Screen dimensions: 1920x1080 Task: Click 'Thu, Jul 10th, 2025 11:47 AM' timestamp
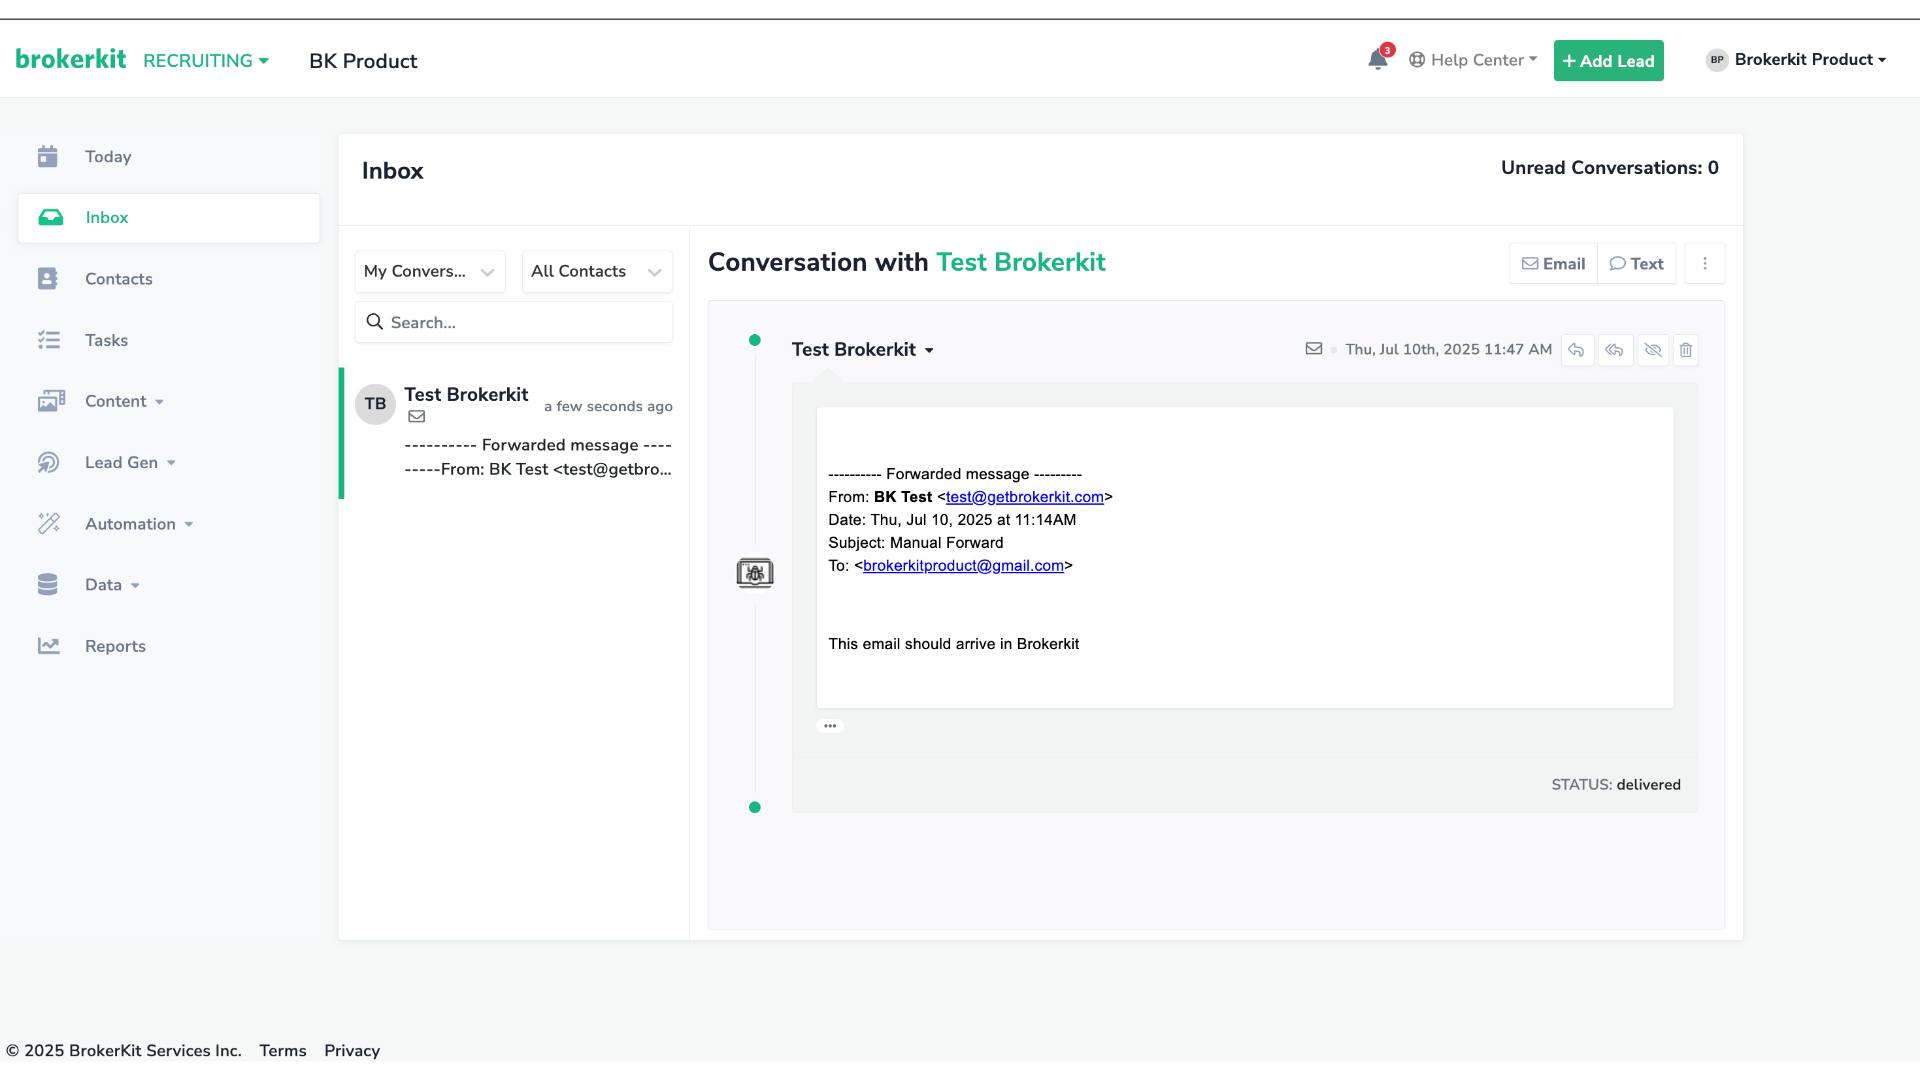(x=1448, y=349)
